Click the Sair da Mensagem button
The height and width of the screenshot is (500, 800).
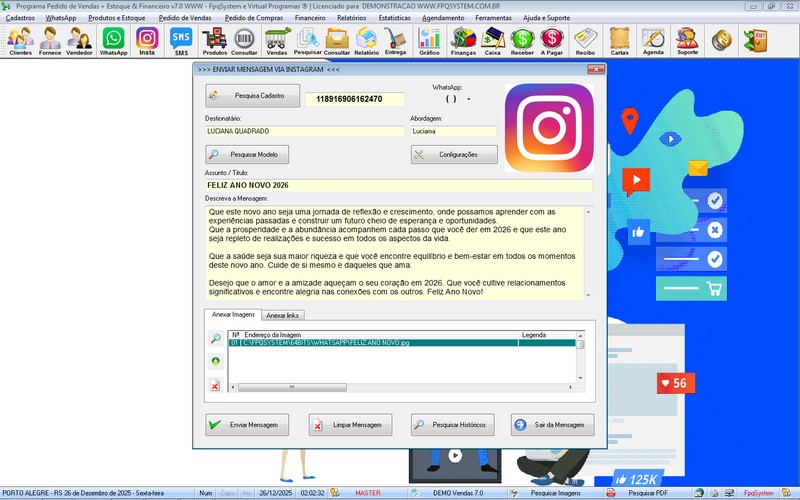click(553, 424)
